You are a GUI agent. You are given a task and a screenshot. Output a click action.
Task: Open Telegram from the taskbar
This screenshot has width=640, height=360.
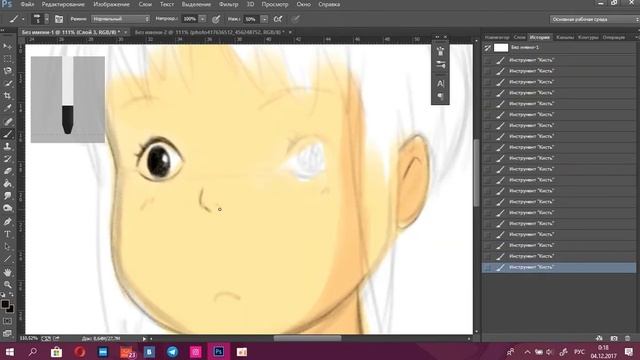pos(172,351)
